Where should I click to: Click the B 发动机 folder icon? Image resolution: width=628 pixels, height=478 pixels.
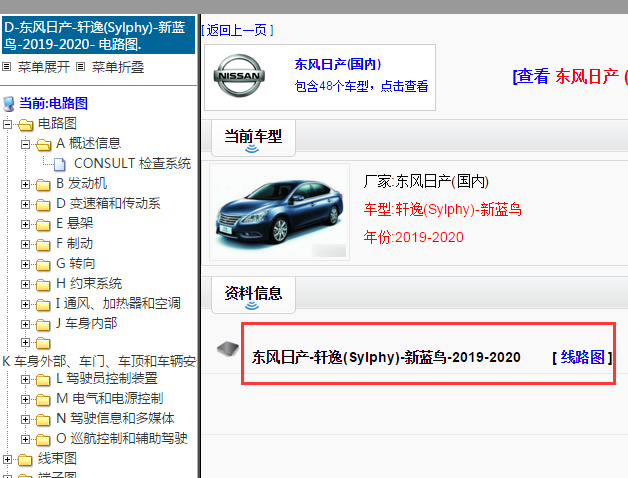point(43,185)
